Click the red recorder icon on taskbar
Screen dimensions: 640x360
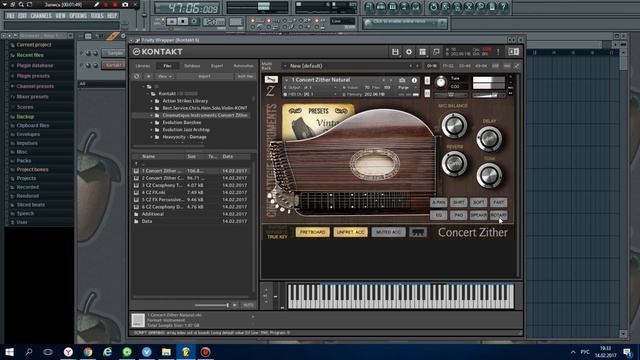click(205, 351)
